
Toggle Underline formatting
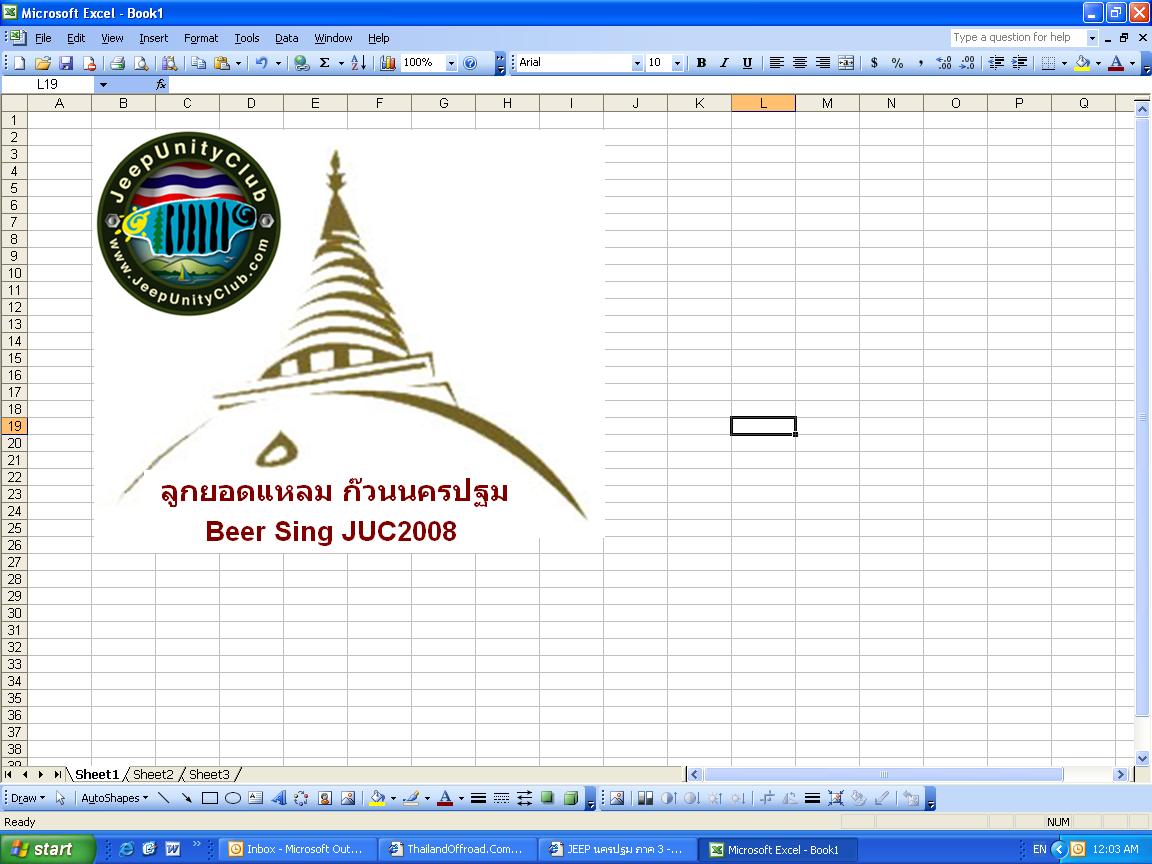pyautogui.click(x=747, y=63)
